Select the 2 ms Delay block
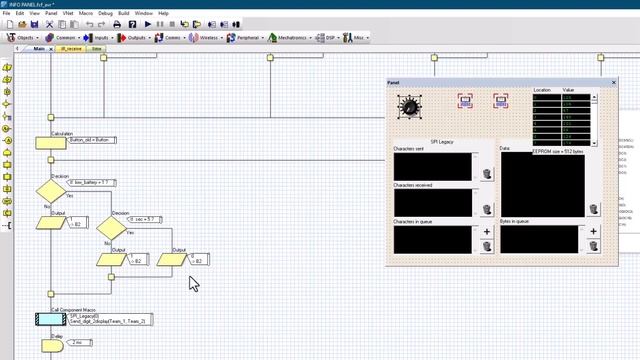The width and height of the screenshot is (640, 360). click(52, 346)
